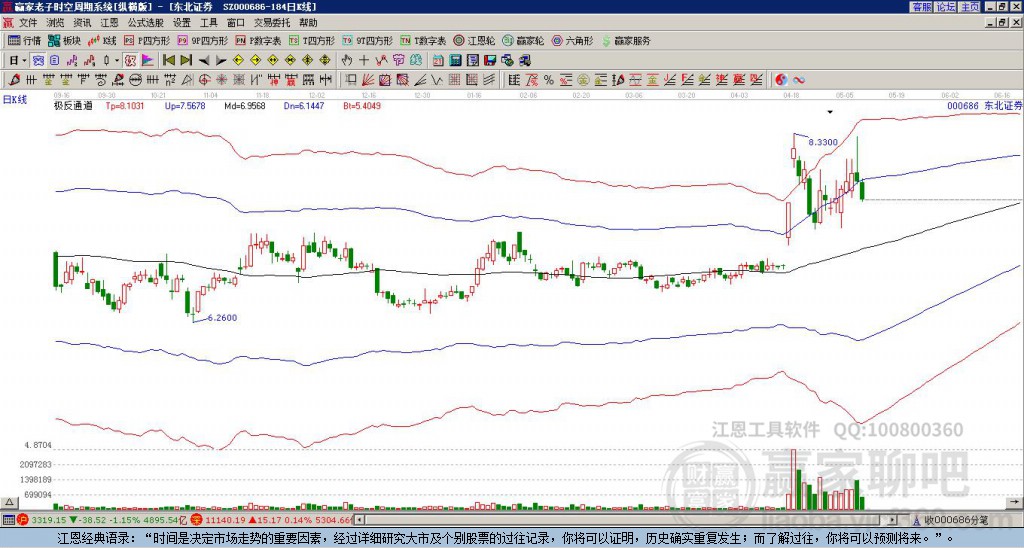Switch to the K线 chart view
This screenshot has width=1024, height=548.
coord(101,40)
